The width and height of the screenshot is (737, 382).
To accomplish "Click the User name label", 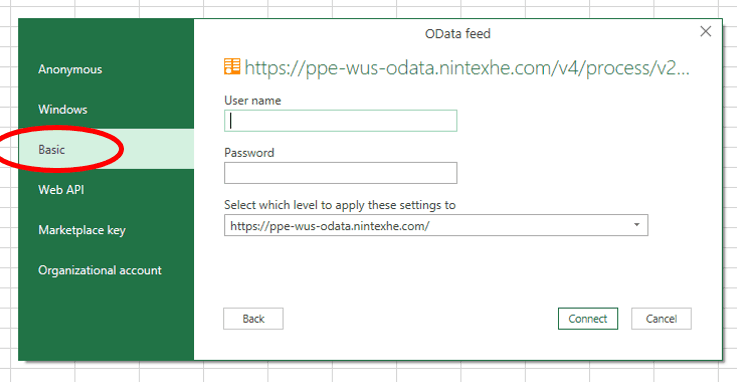I will tap(252, 101).
